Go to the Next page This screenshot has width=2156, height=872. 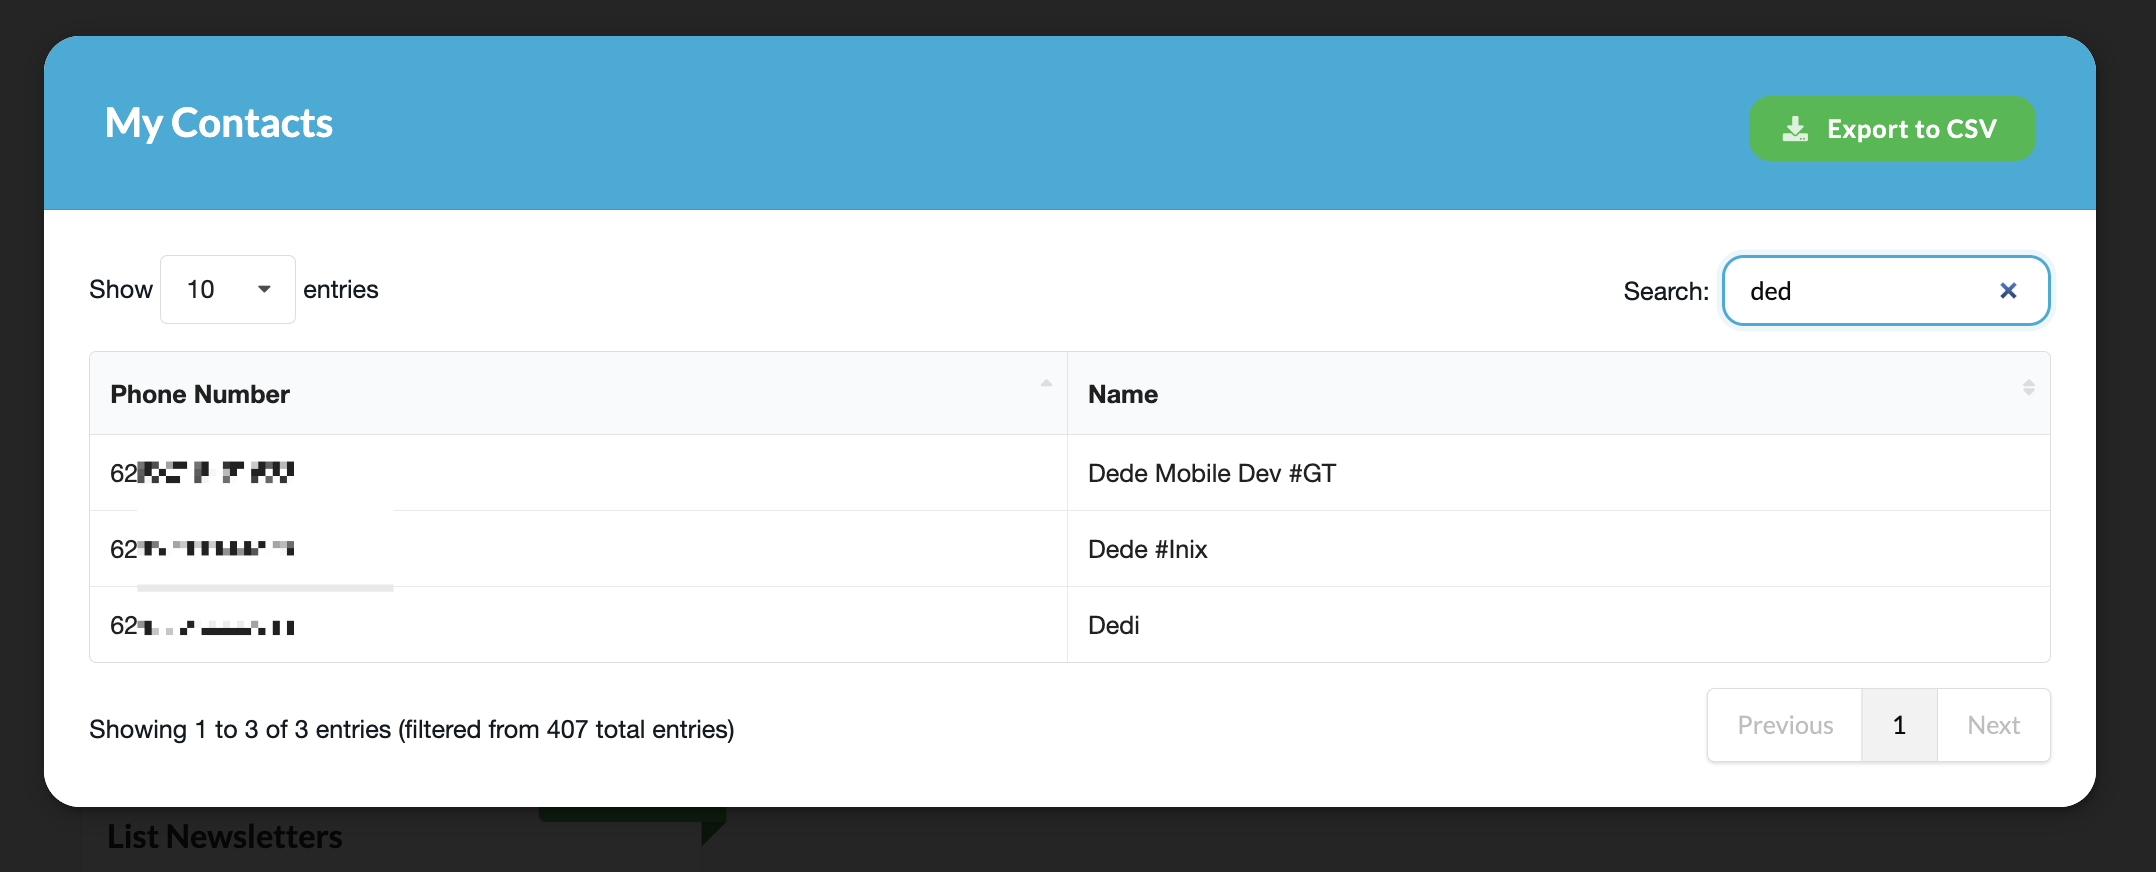(1993, 725)
